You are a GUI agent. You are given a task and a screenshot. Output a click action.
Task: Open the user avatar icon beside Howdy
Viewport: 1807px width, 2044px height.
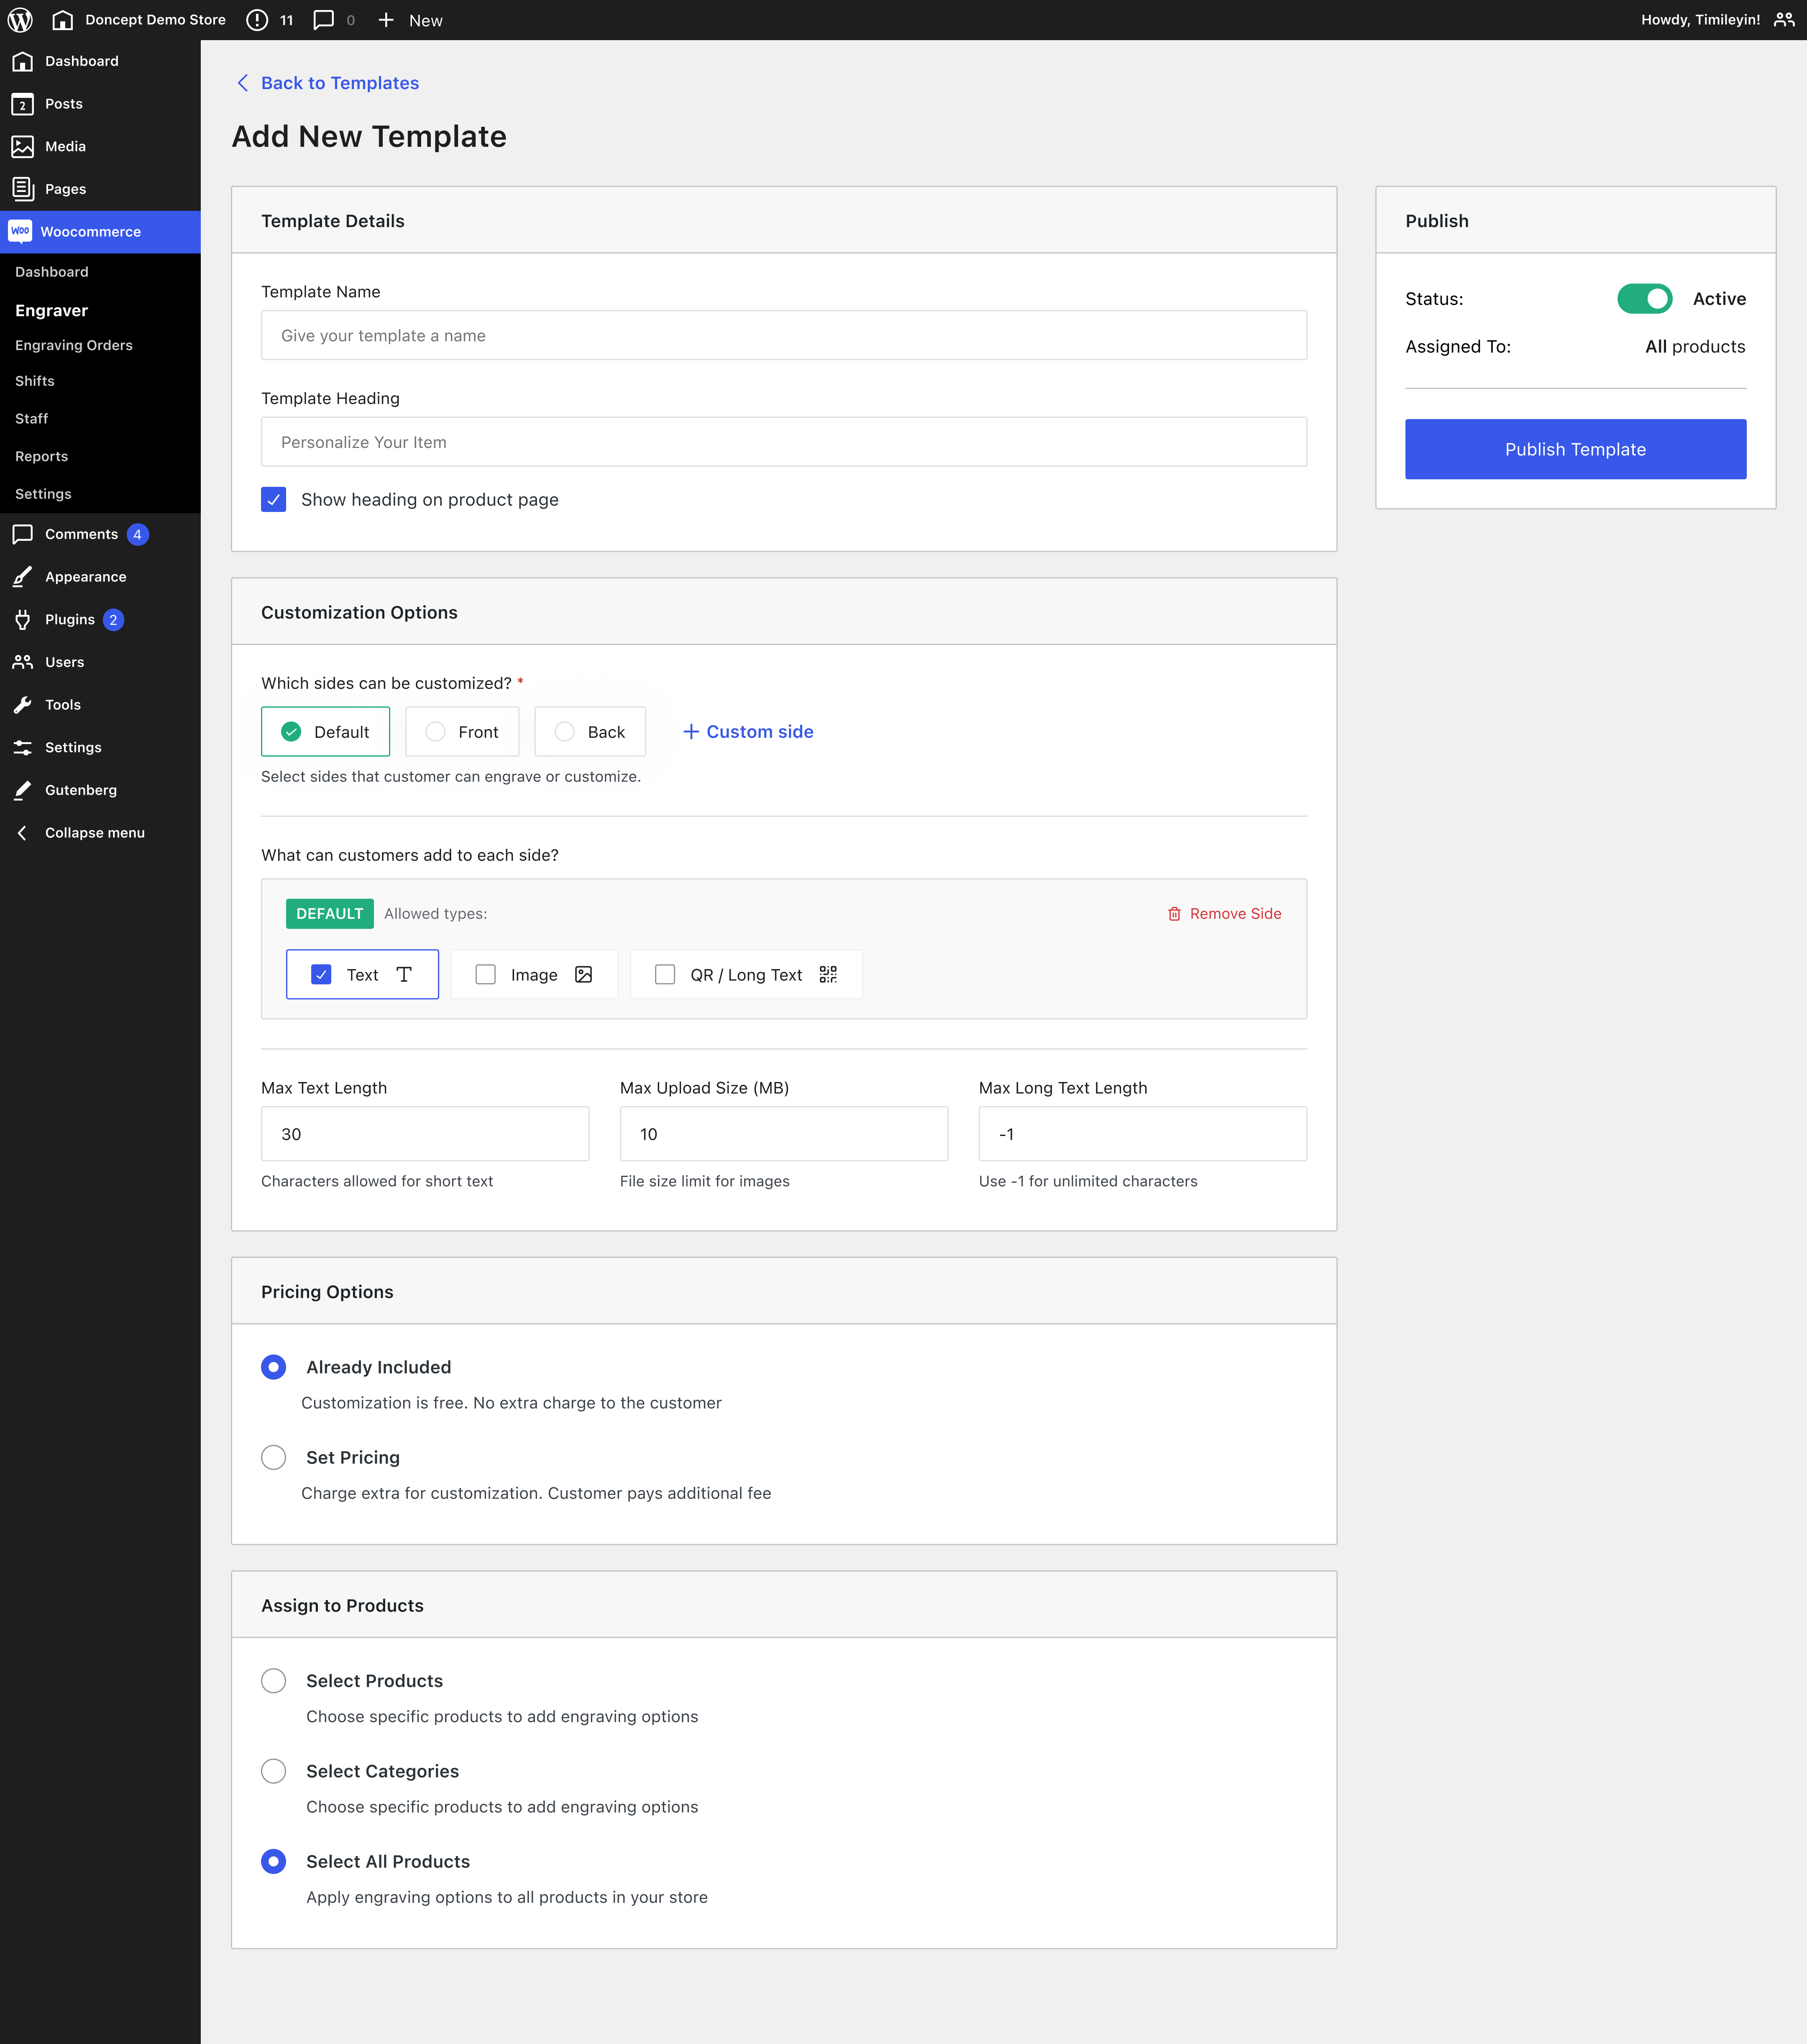pyautogui.click(x=1784, y=20)
